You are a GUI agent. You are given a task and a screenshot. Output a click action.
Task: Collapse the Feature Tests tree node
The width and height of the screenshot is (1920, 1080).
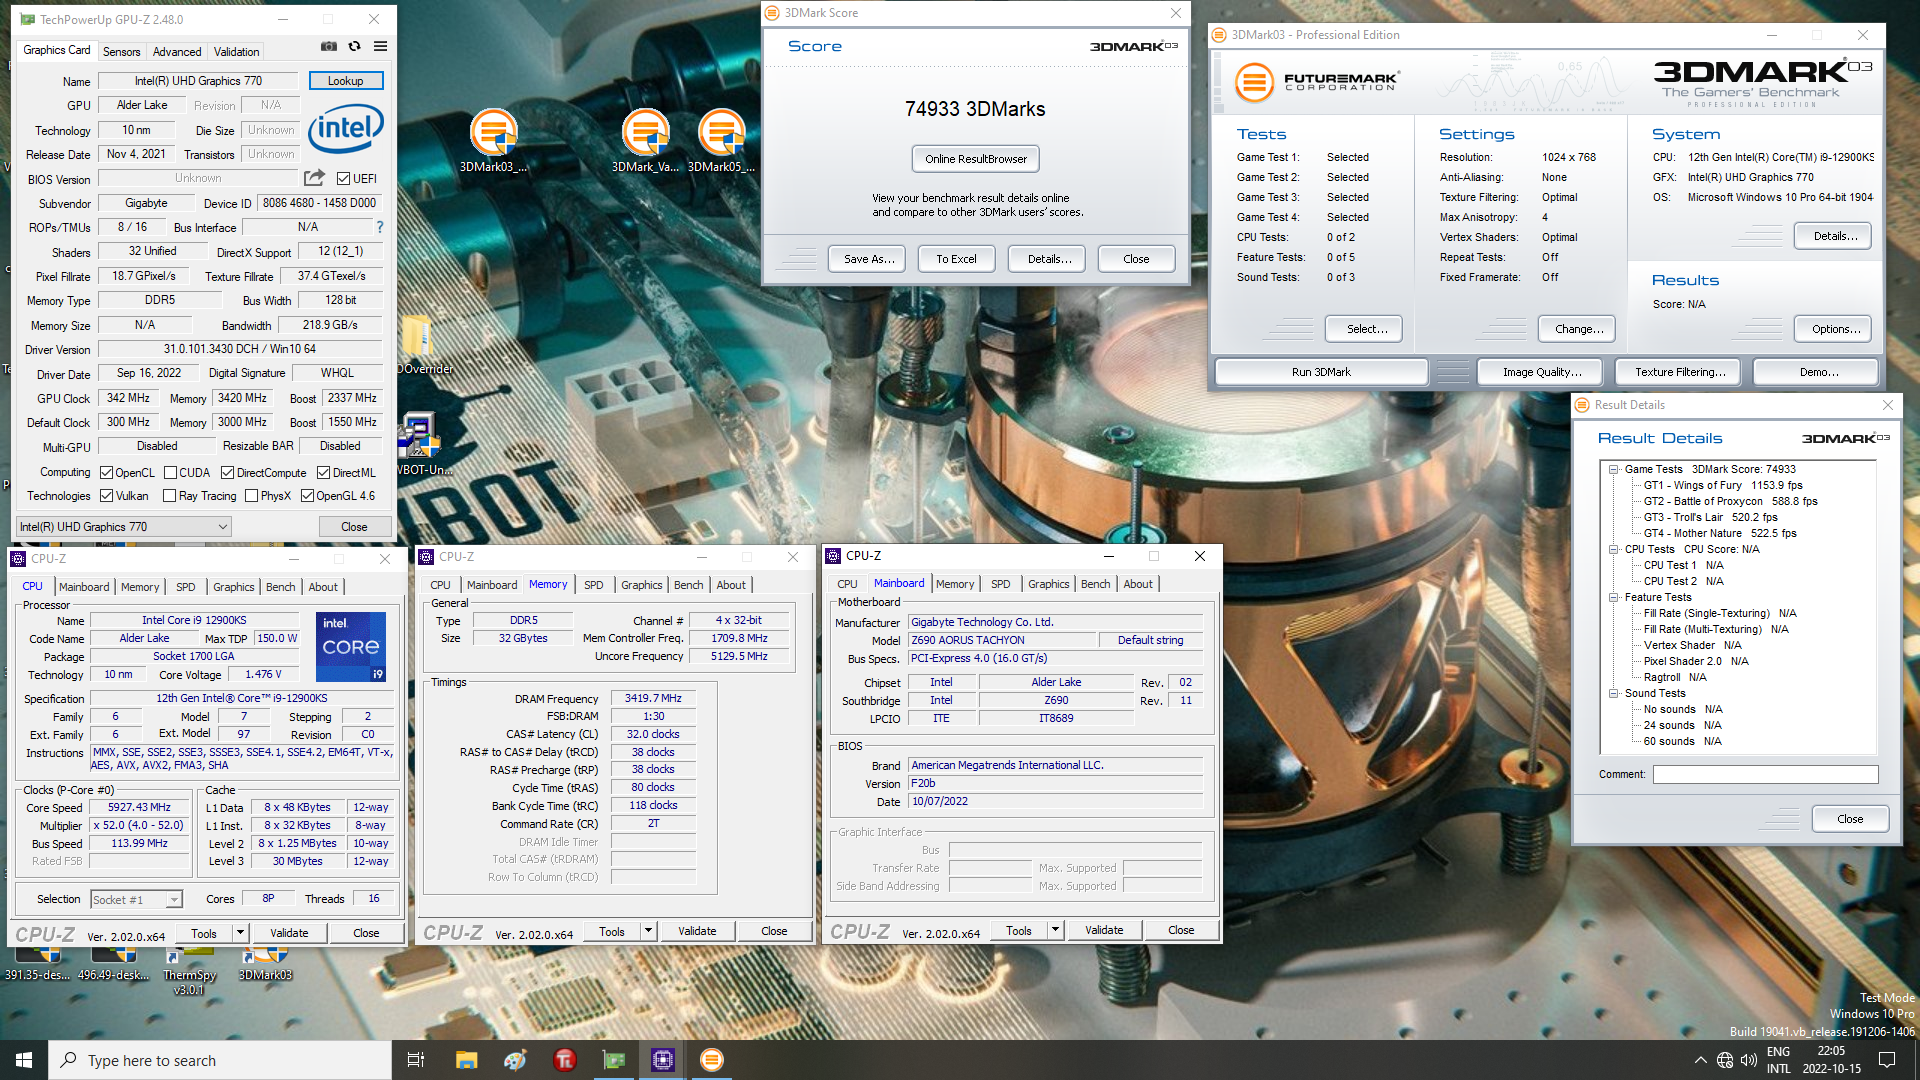point(1613,597)
